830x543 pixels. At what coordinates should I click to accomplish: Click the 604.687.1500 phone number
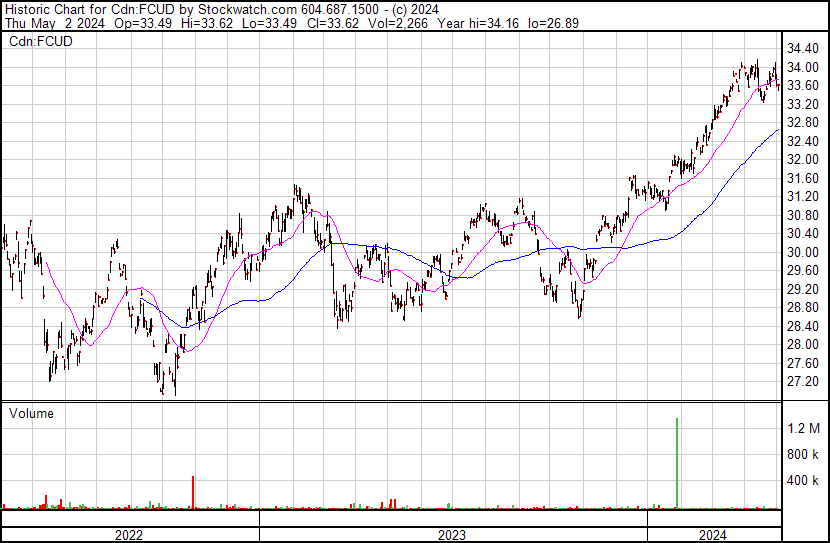(x=340, y=10)
